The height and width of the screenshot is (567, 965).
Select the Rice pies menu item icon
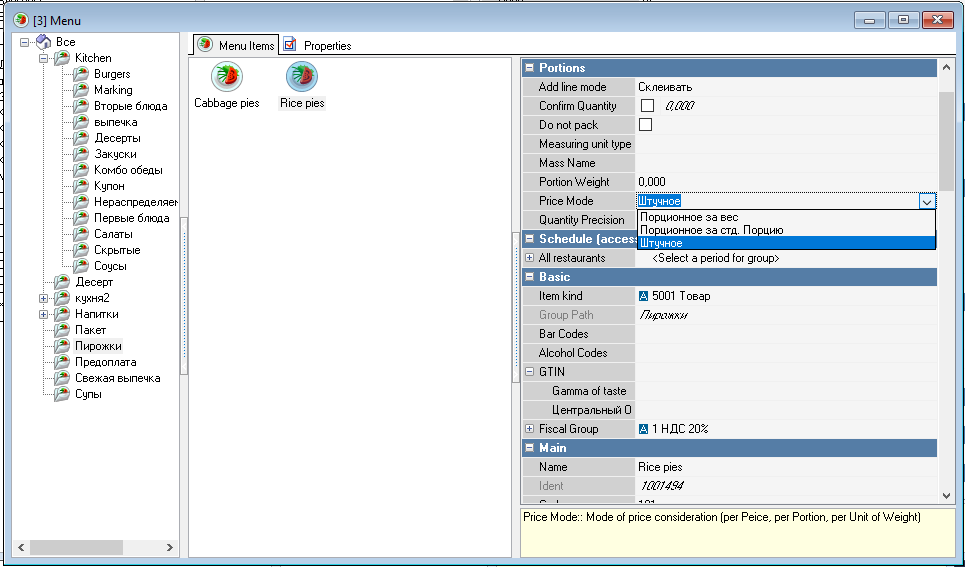pyautogui.click(x=302, y=77)
